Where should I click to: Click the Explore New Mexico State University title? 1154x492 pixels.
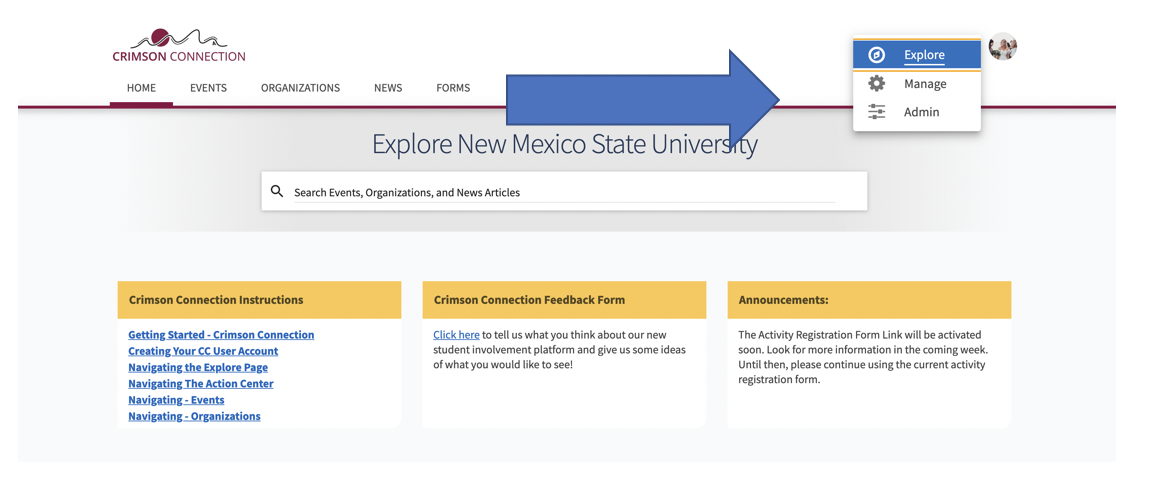pos(564,143)
